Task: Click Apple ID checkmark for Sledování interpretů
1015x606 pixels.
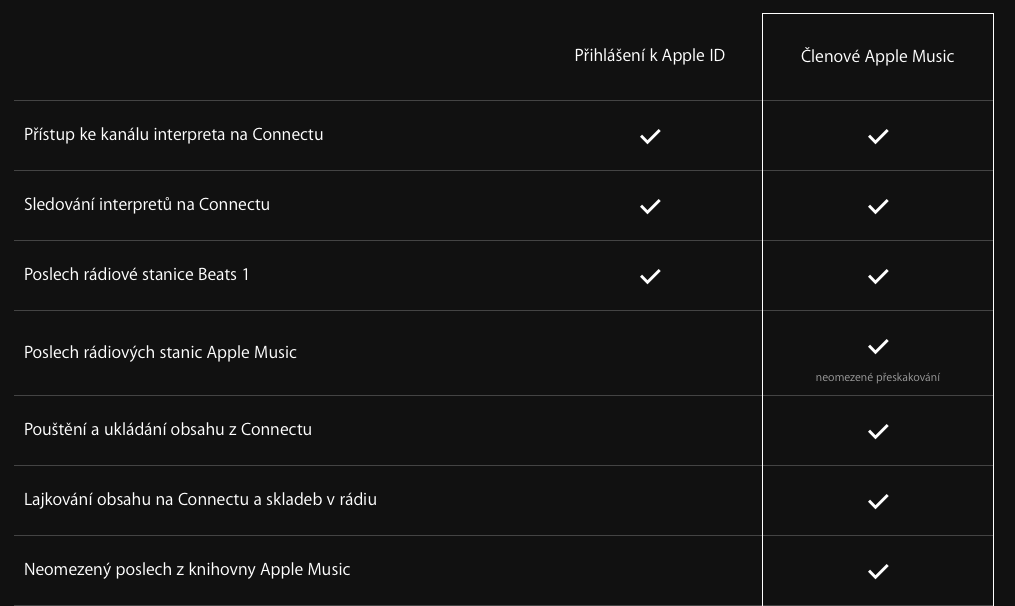Action: [x=650, y=206]
